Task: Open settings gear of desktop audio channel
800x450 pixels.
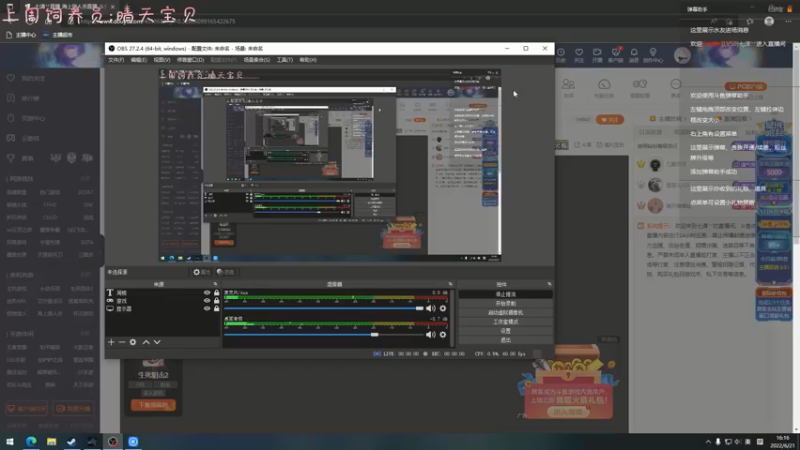Action: point(443,334)
